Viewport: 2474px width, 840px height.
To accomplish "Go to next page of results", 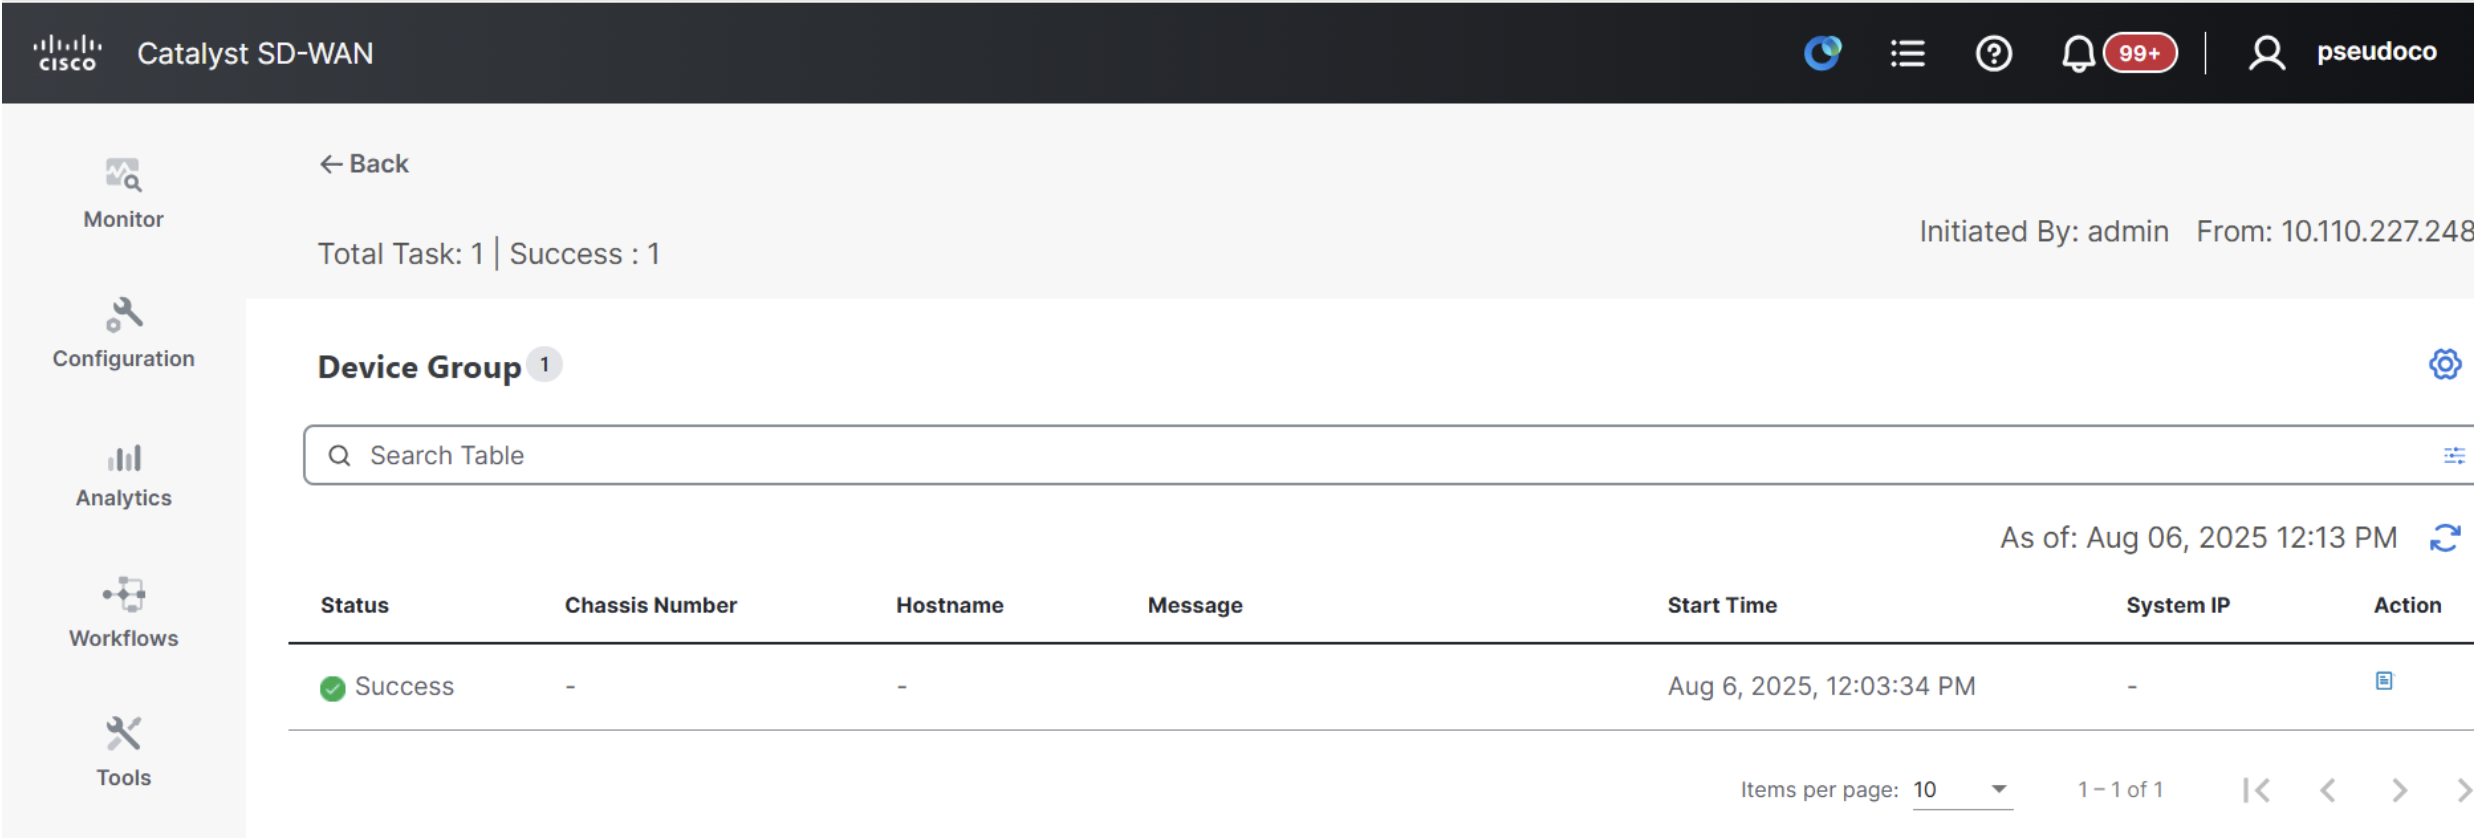I will point(2399,790).
